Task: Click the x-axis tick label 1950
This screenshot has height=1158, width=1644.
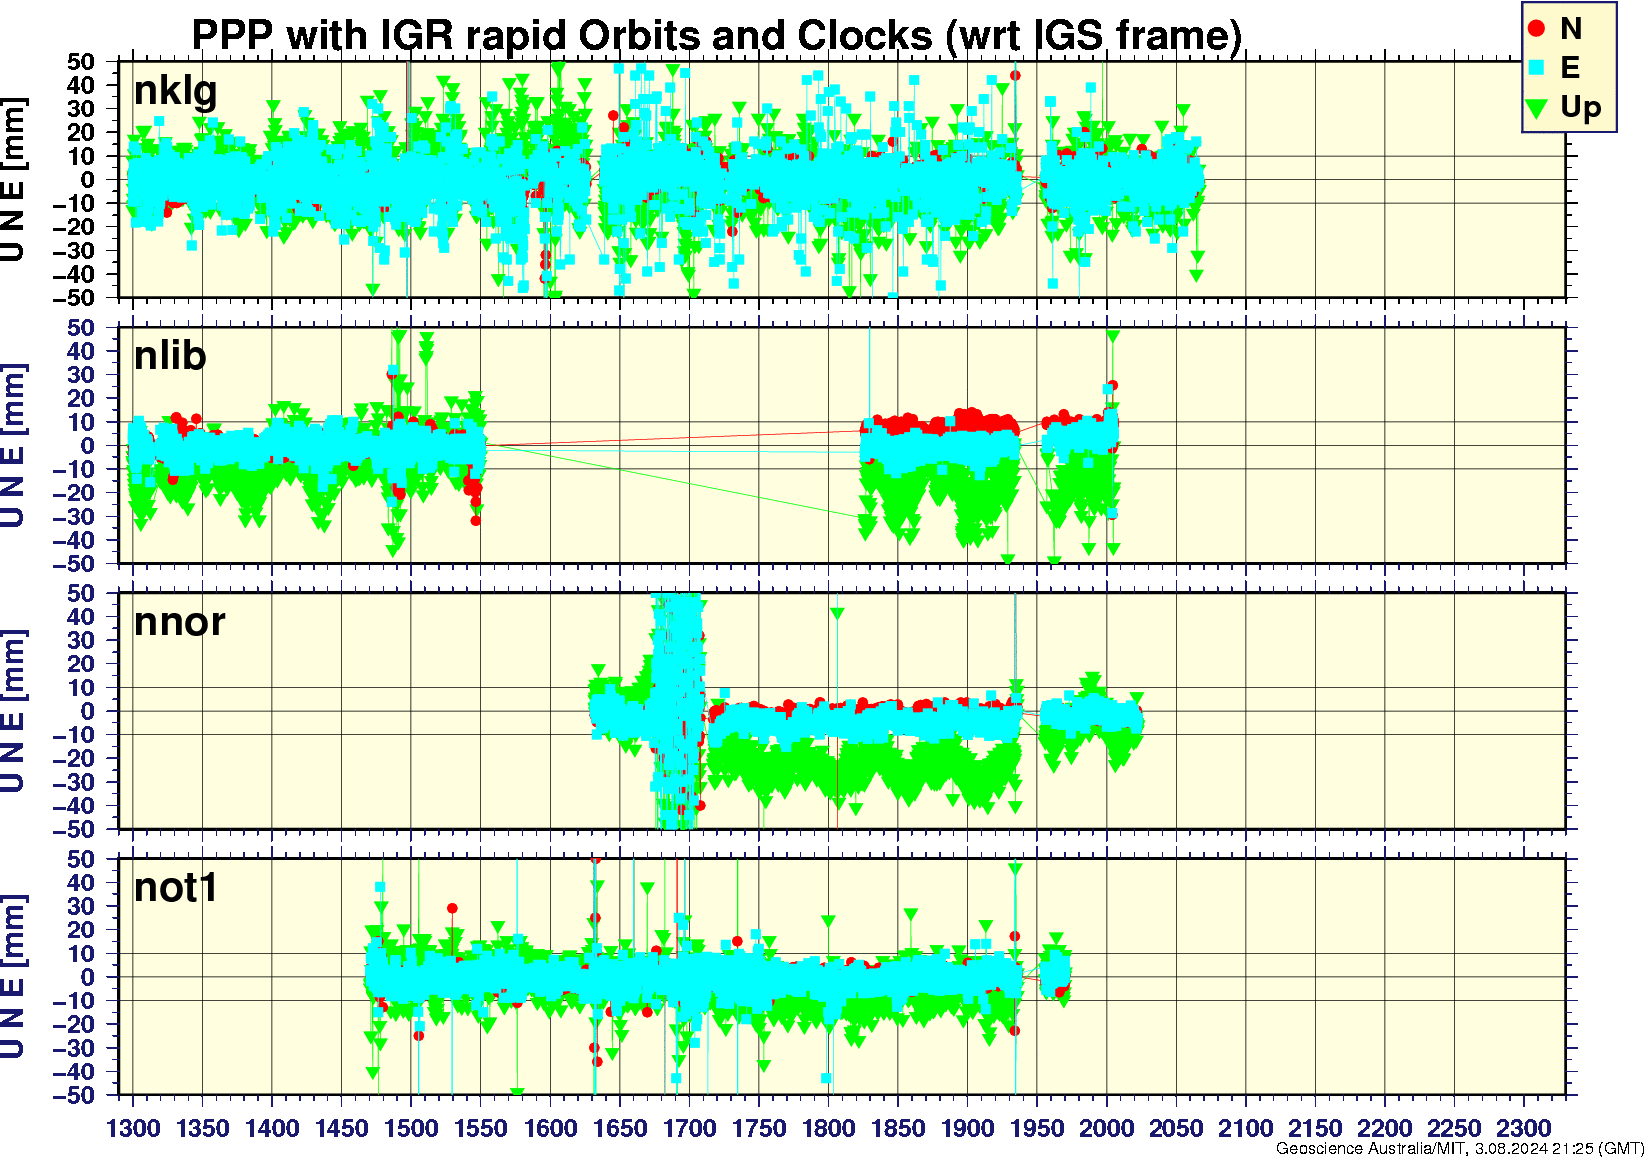Action: (1037, 1128)
